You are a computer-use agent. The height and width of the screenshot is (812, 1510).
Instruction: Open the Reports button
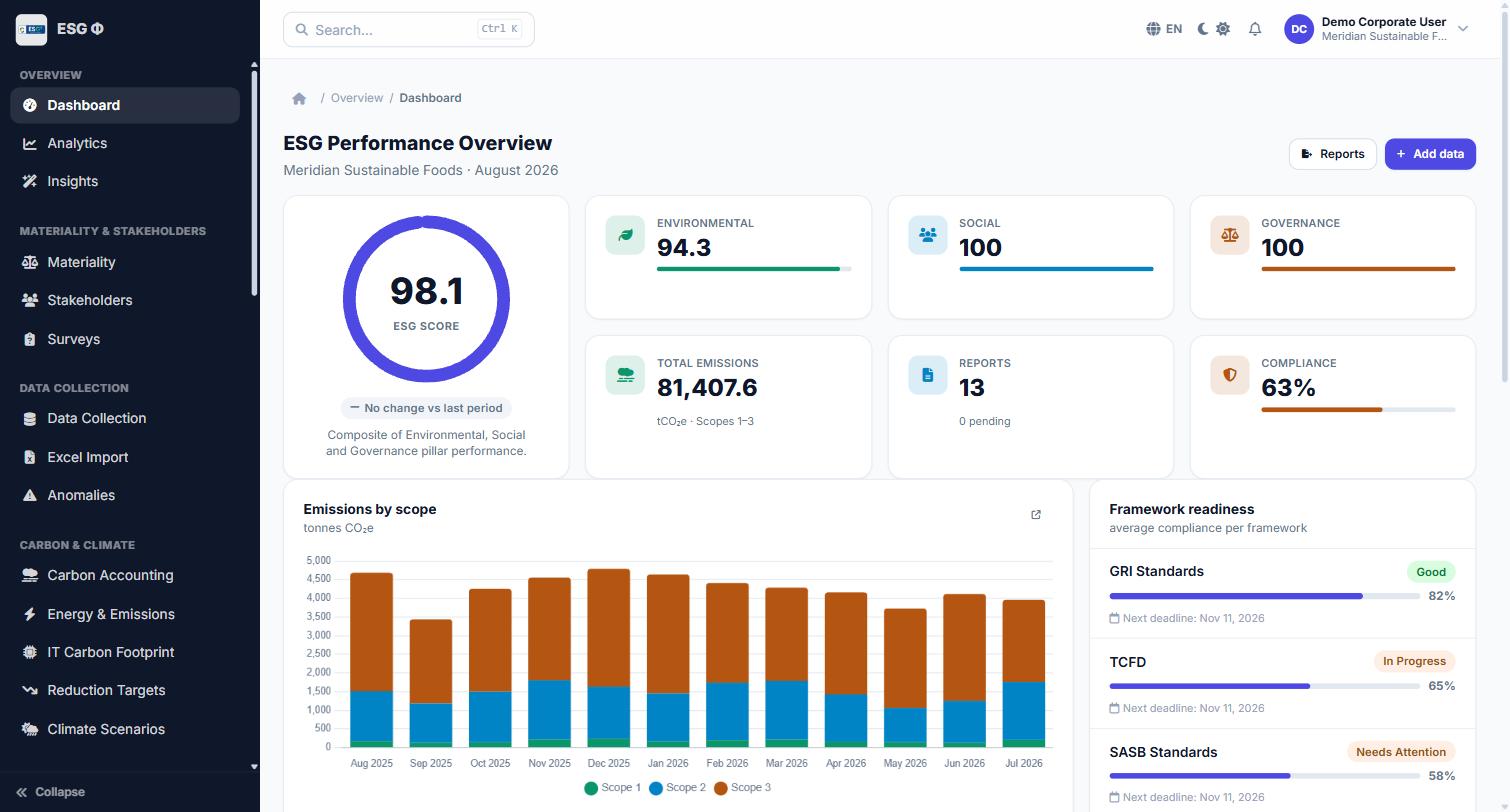1333,154
